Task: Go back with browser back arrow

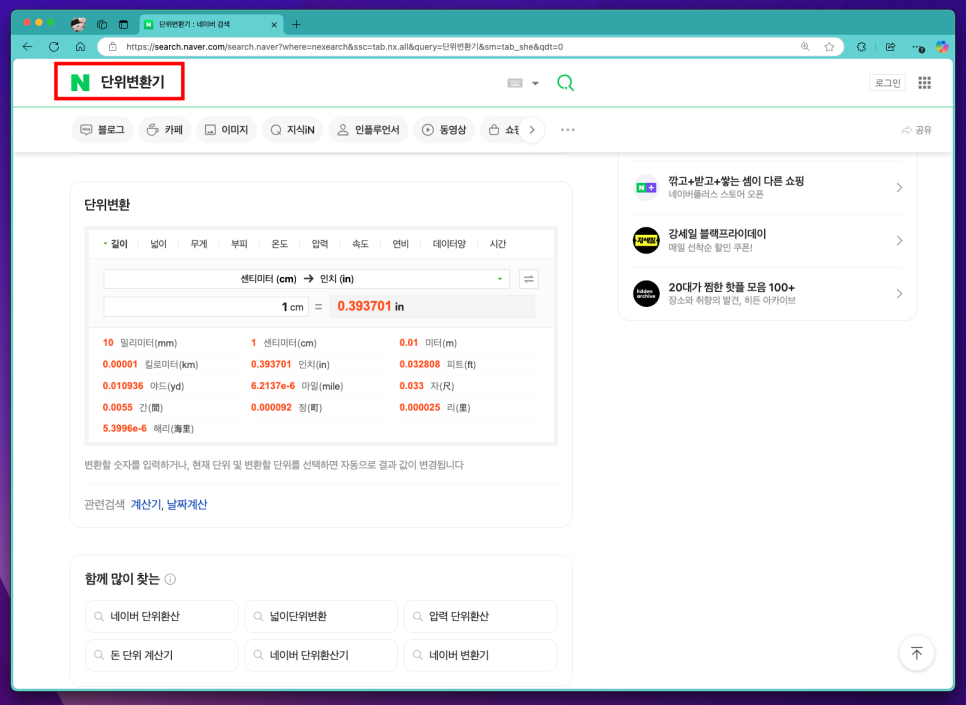Action: (x=27, y=47)
